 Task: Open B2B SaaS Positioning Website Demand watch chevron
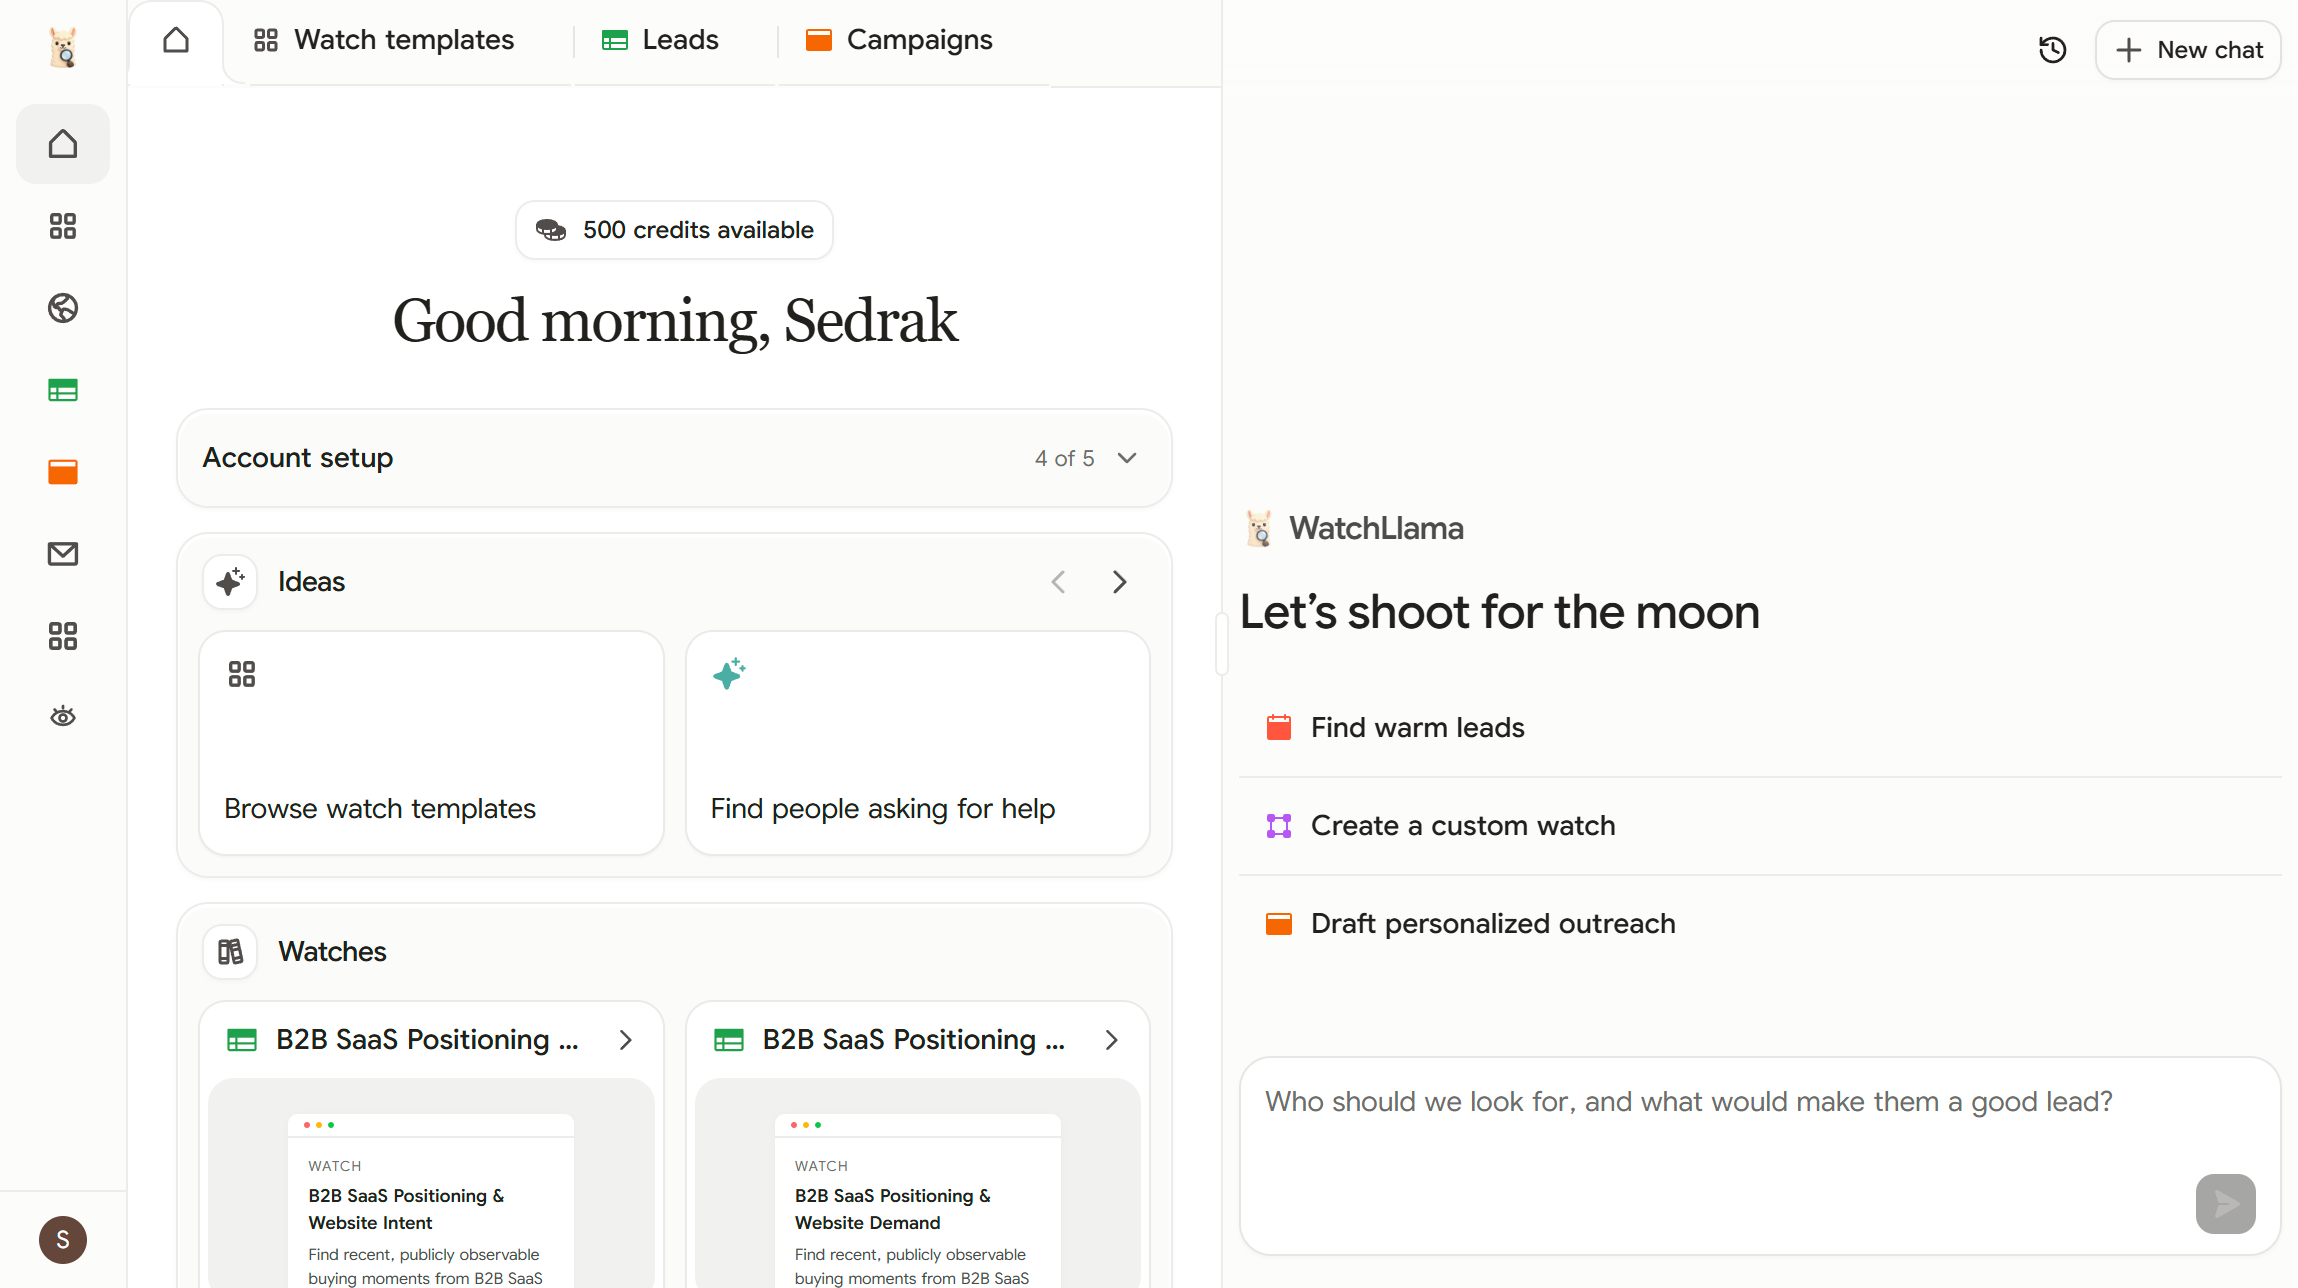(1112, 1040)
